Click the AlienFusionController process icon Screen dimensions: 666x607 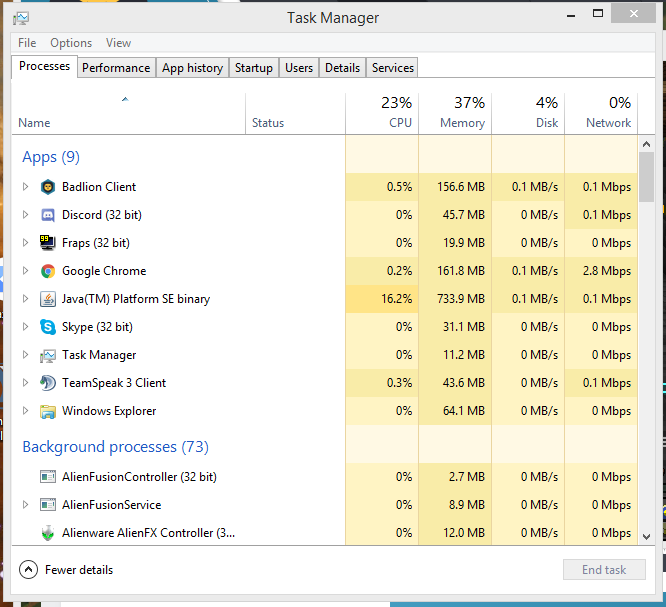48,477
